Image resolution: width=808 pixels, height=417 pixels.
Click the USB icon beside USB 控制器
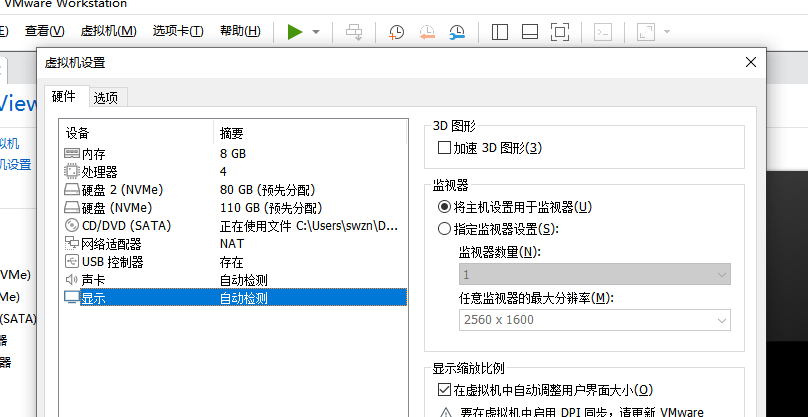coord(72,261)
